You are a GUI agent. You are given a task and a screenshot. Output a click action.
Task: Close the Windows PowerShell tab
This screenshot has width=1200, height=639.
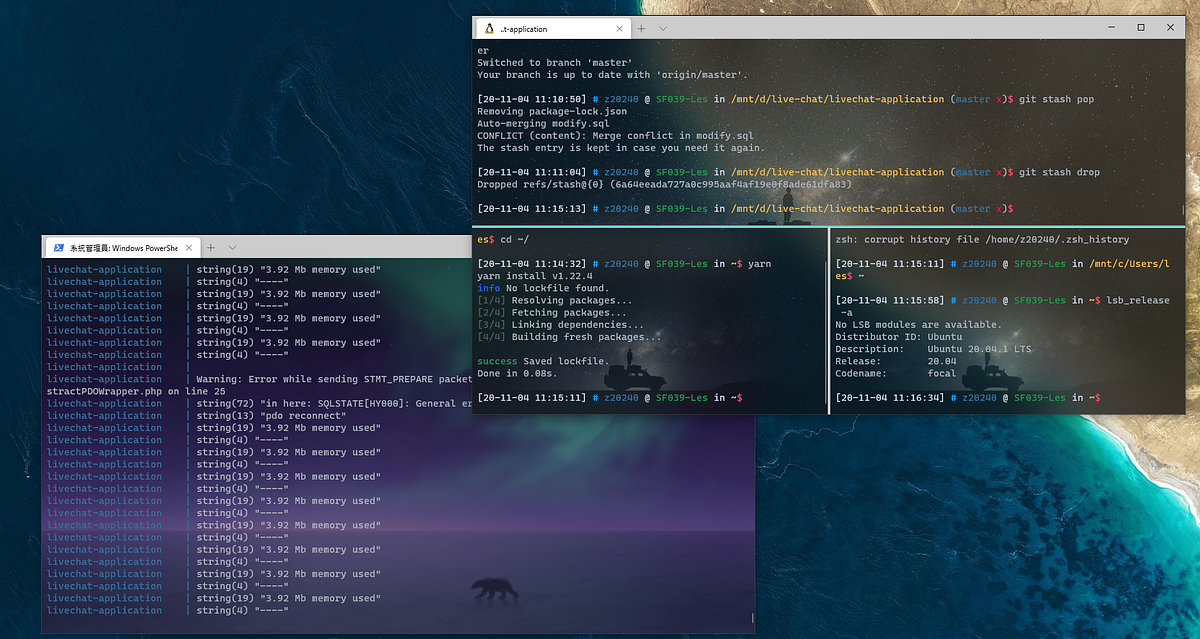point(188,245)
